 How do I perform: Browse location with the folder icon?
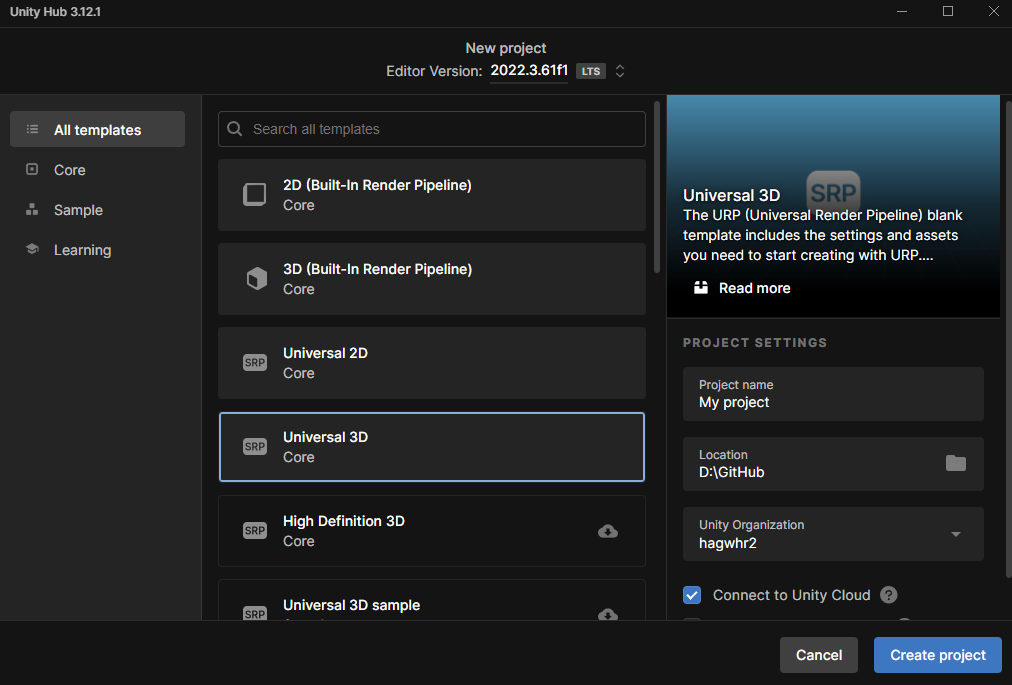(956, 463)
